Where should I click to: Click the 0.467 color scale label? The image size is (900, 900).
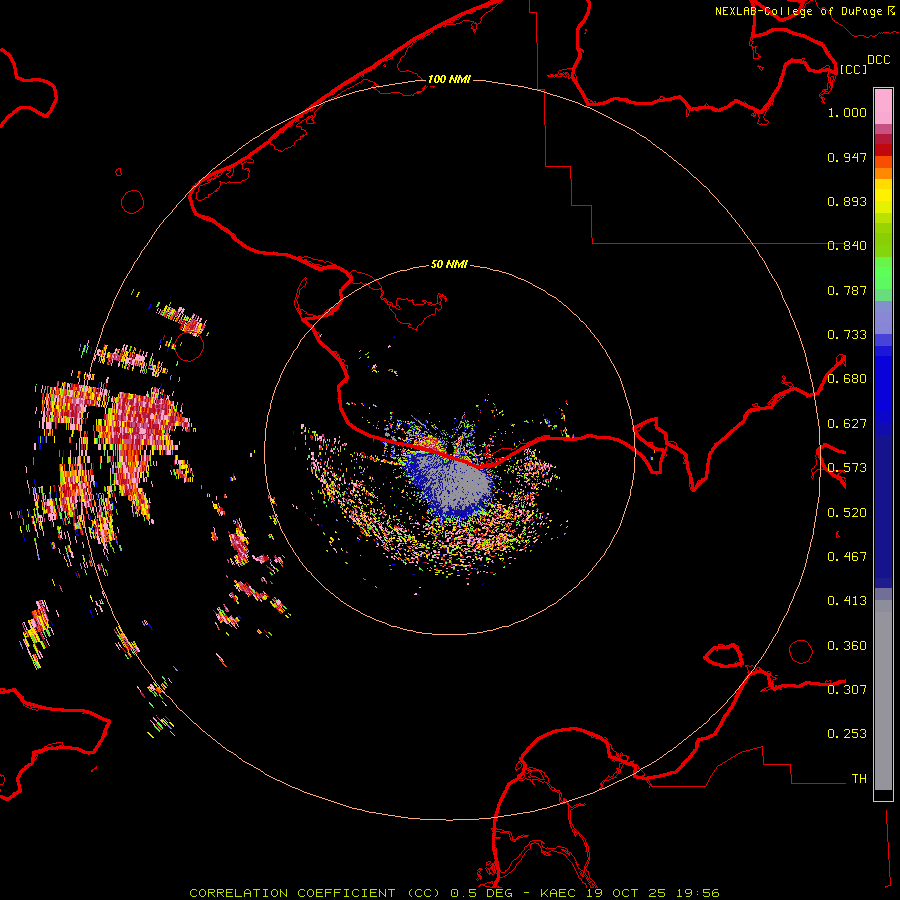tap(847, 557)
